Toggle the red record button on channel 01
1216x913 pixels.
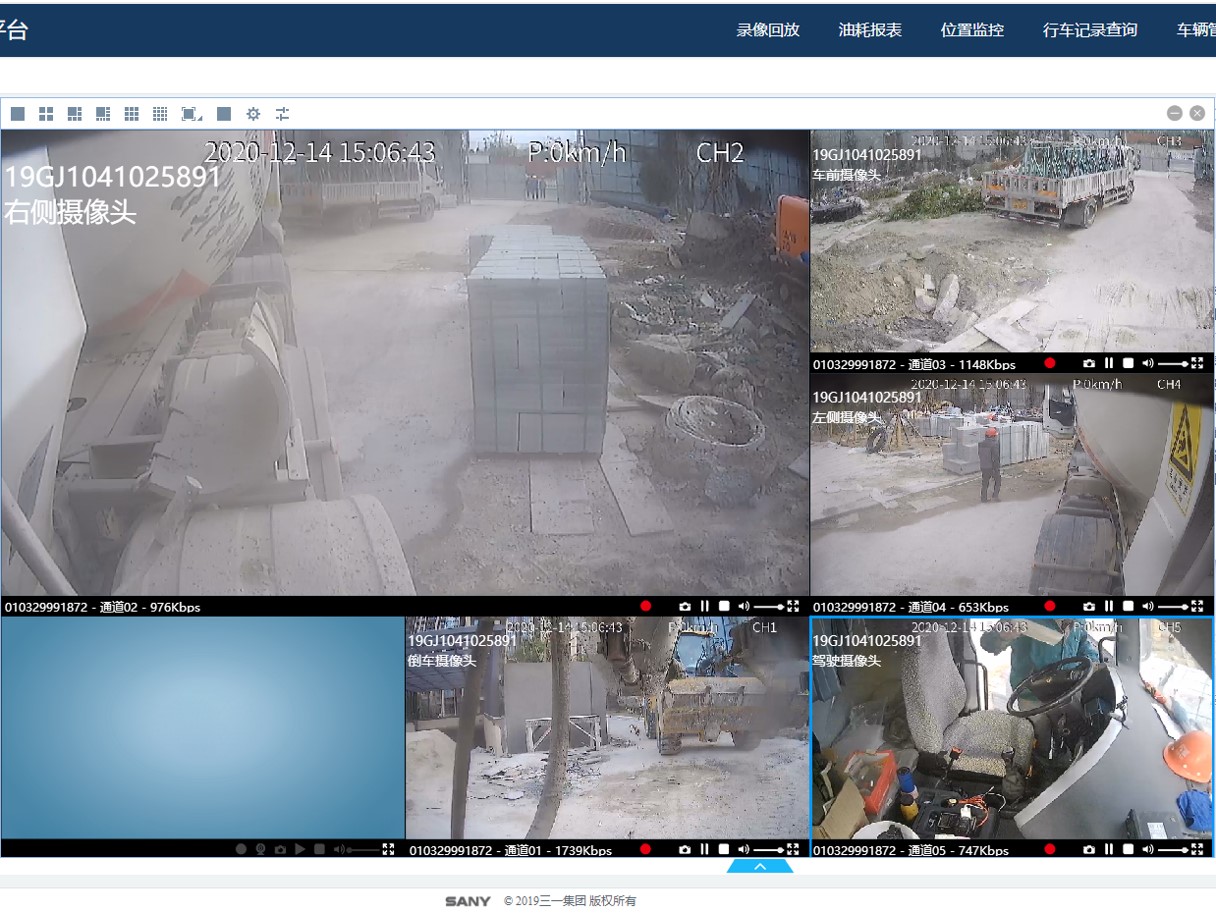point(646,850)
